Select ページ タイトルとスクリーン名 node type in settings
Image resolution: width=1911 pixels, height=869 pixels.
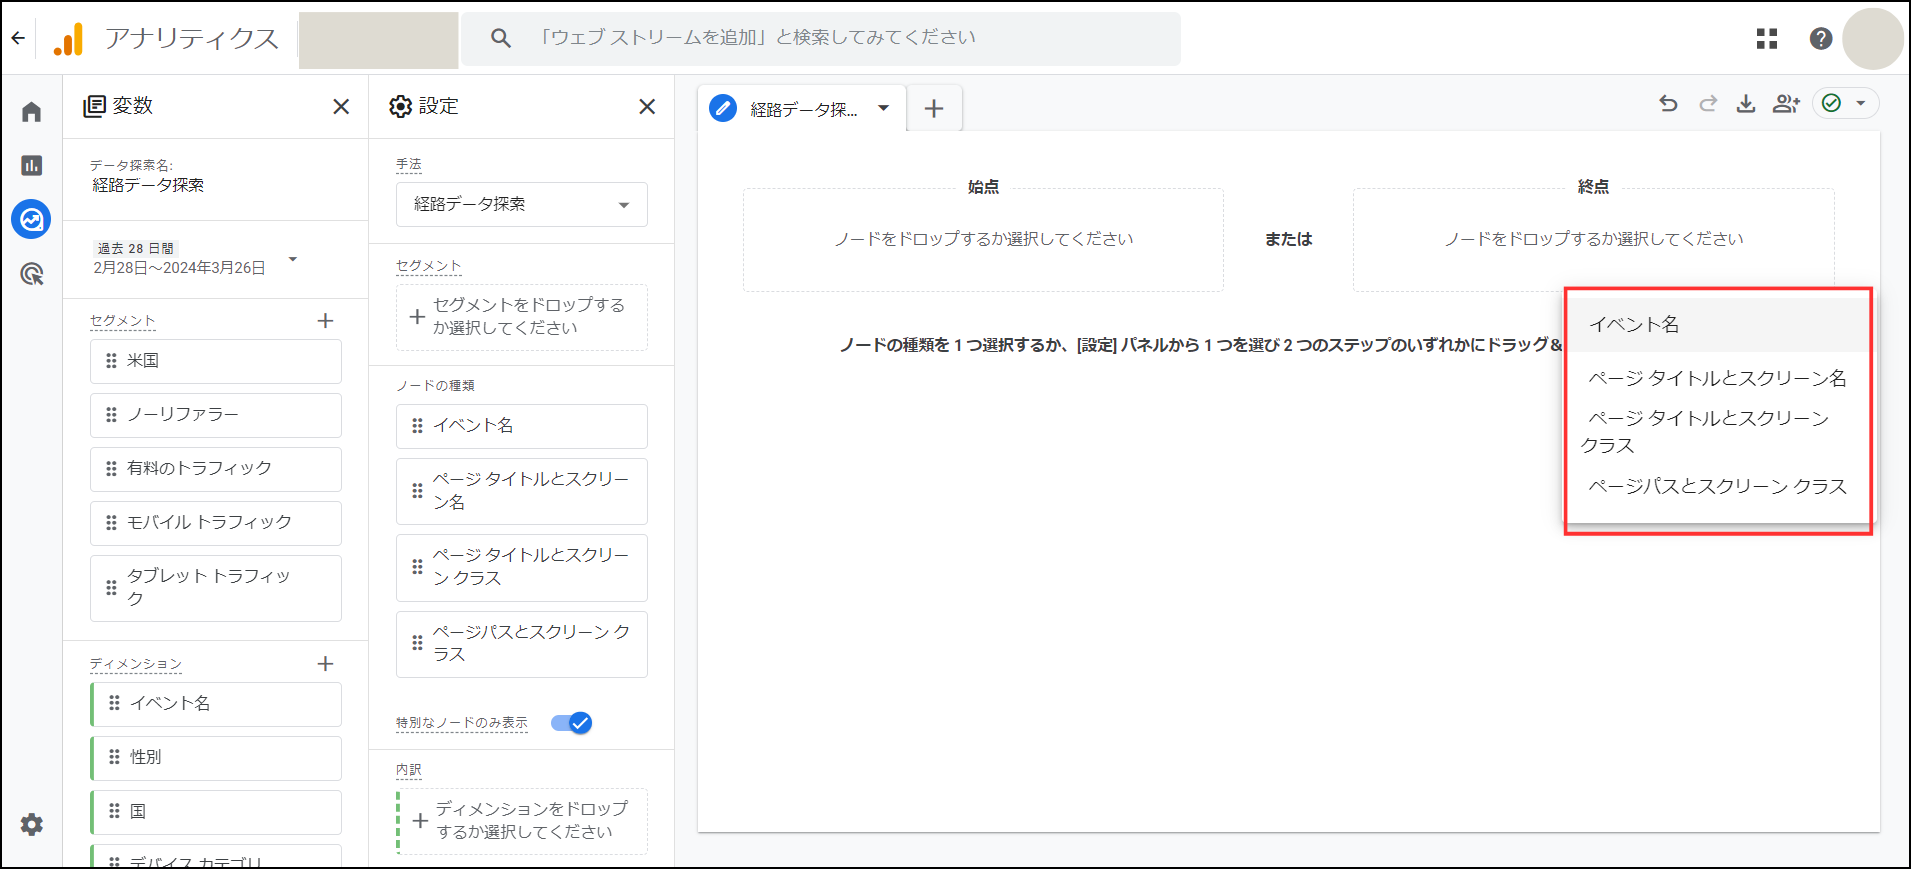coord(522,491)
